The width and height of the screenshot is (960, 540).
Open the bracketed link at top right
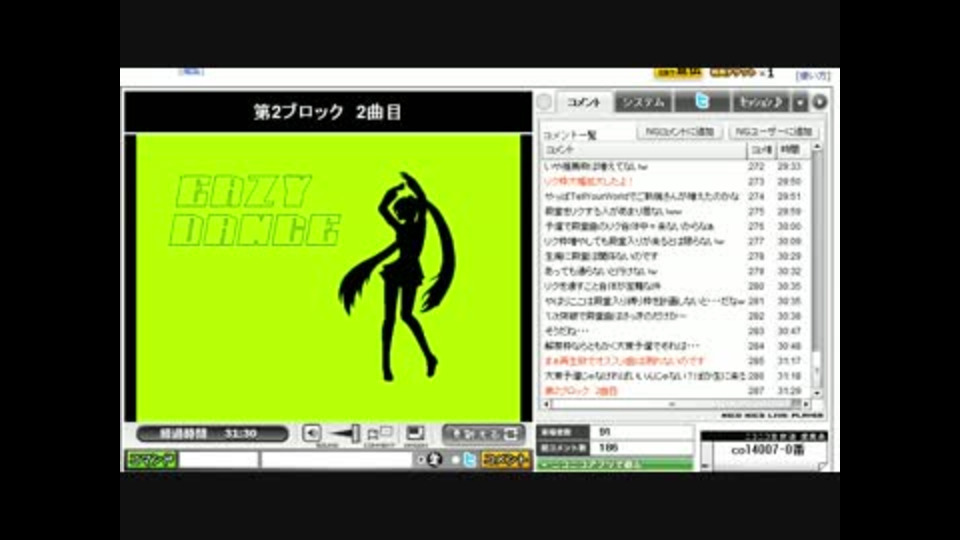[813, 75]
